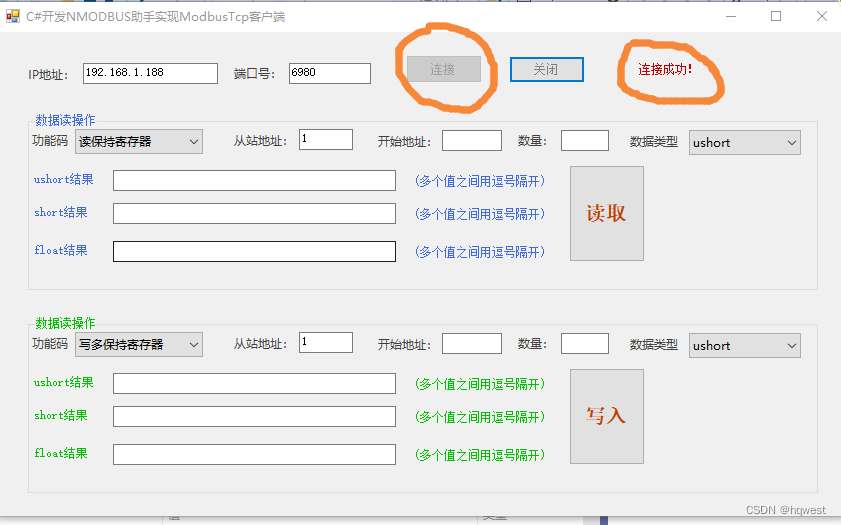Click the 开始地址 field in the write group
The width and height of the screenshot is (841, 525).
472,344
